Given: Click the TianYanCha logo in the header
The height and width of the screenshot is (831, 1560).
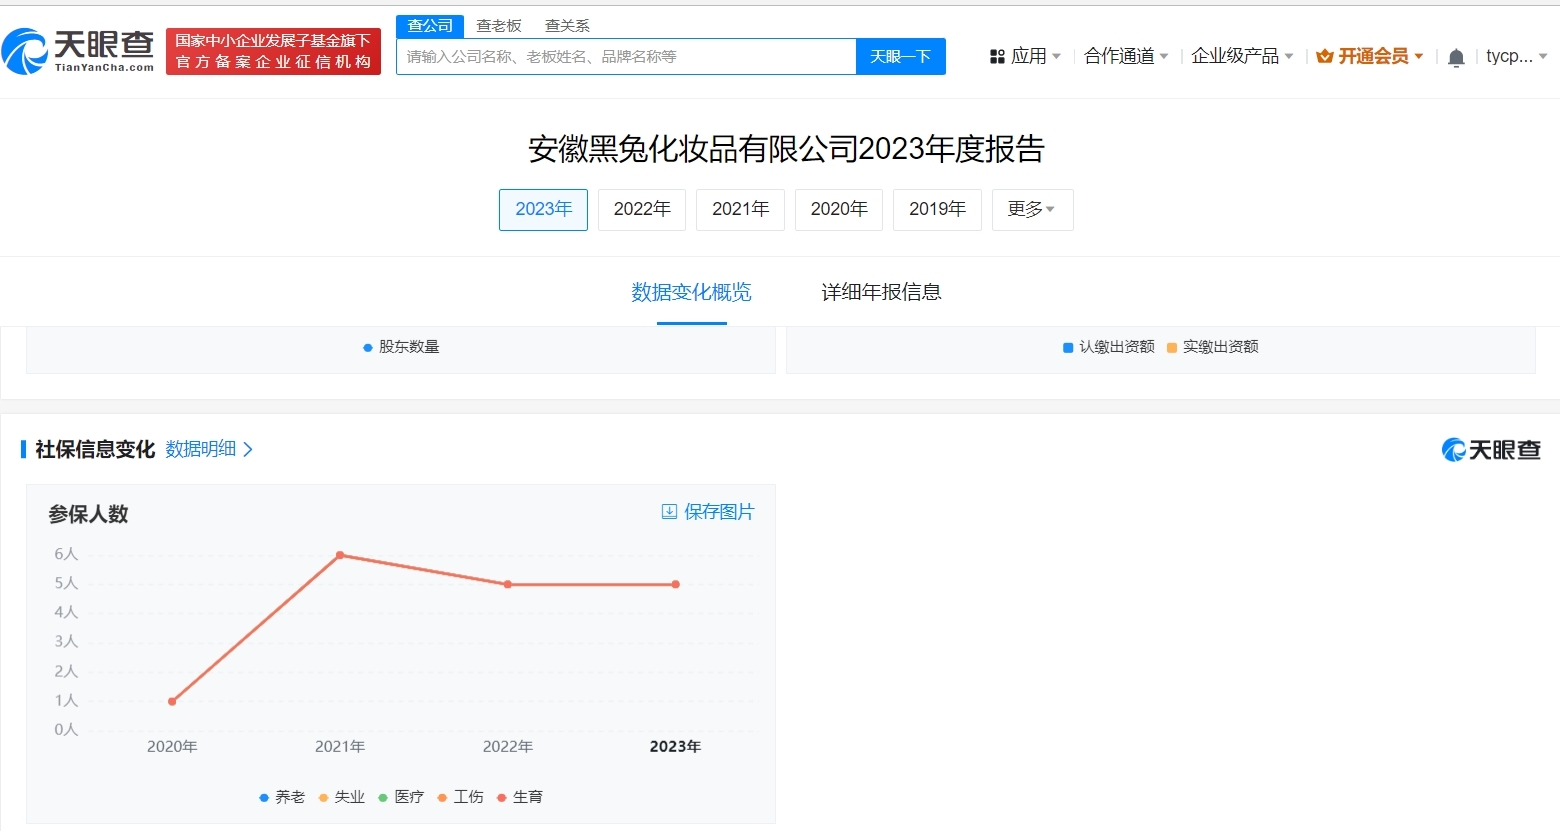Looking at the screenshot, I should point(79,51).
